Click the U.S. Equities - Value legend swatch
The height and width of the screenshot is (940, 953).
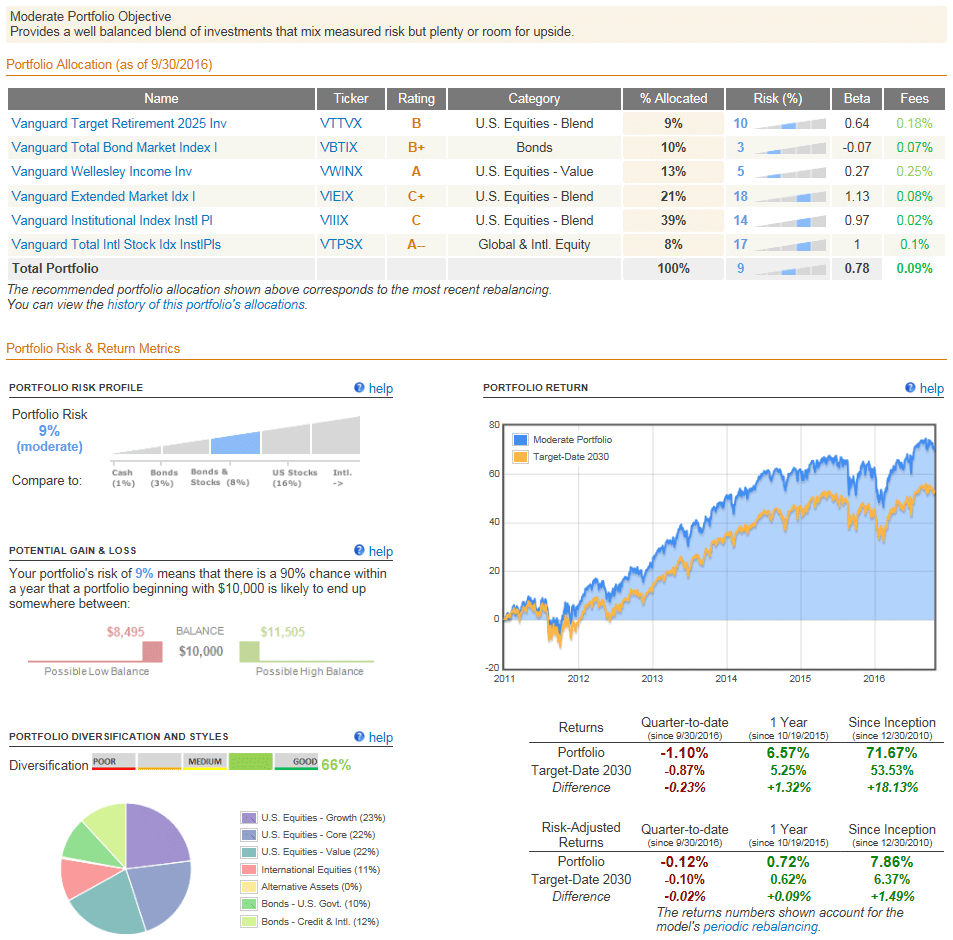pos(249,852)
